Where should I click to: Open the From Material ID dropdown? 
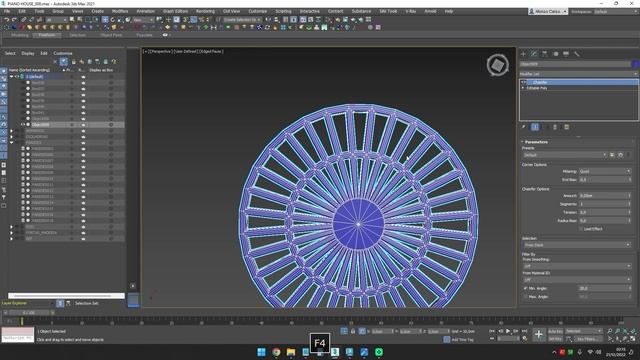(x=577, y=280)
